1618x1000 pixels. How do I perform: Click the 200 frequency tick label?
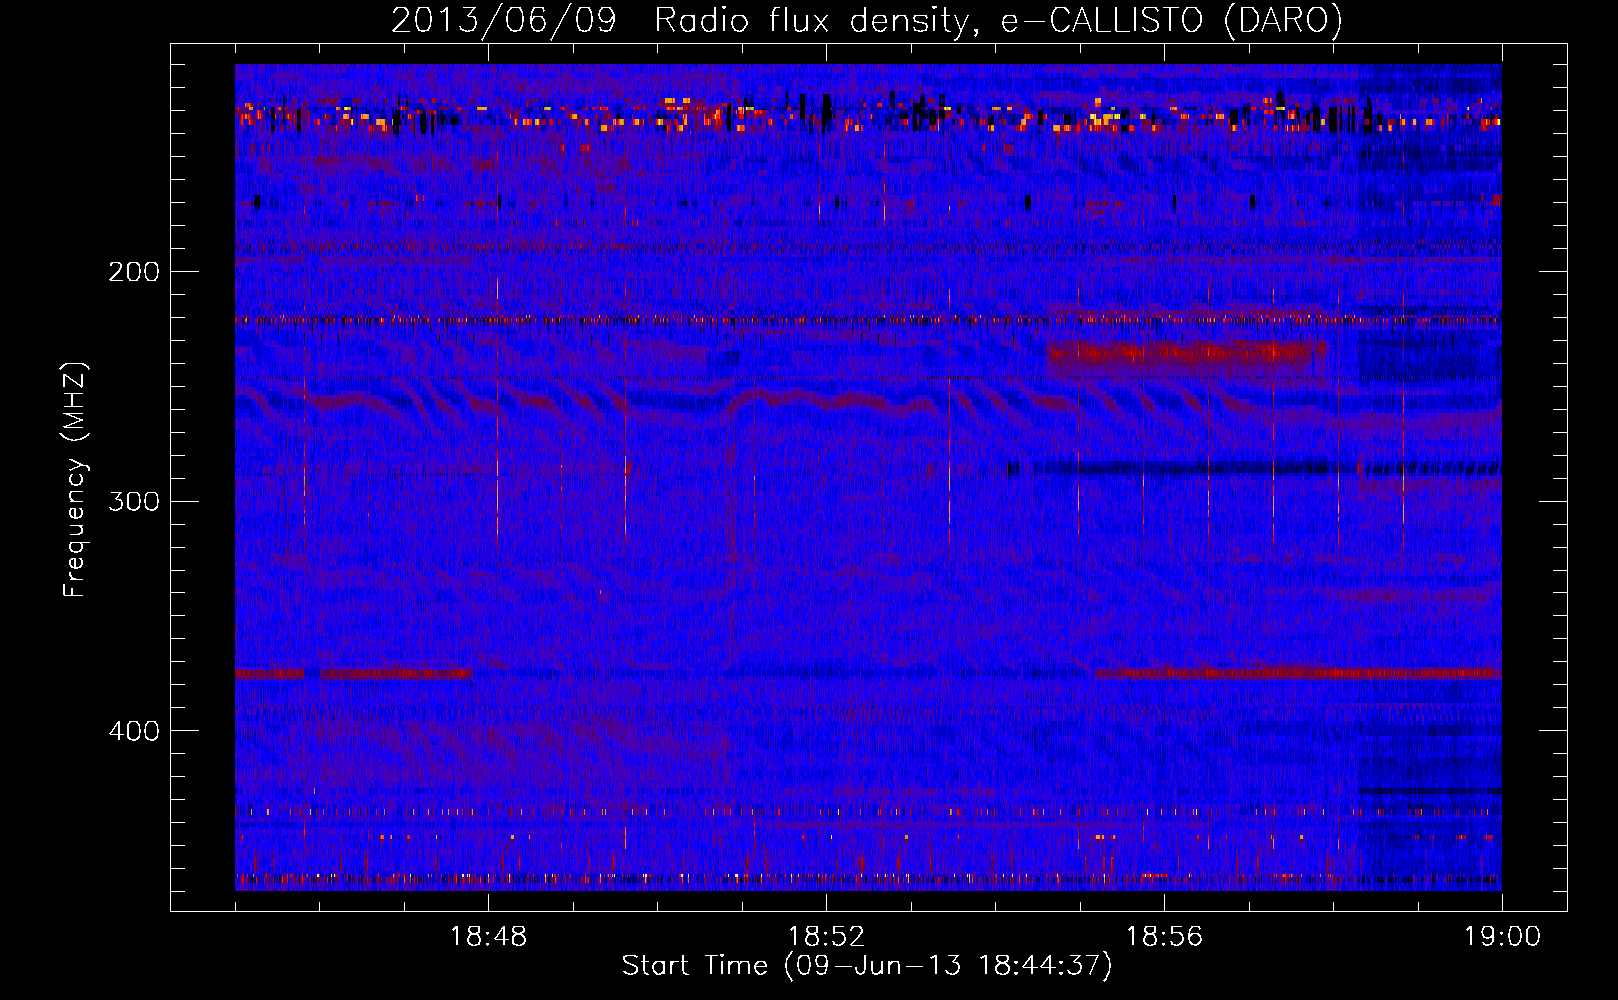(134, 272)
